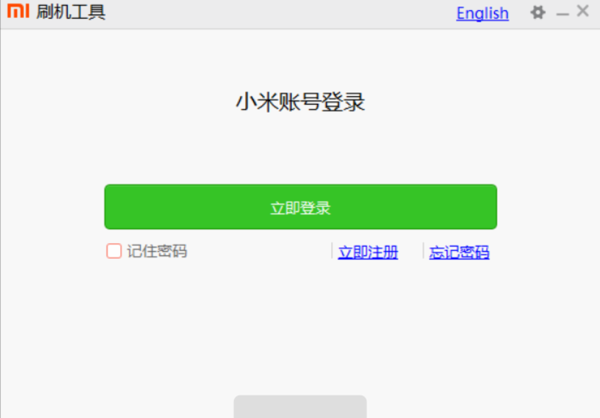Viewport: 600px width, 418px height.
Task: Click the orange Mi logo
Action: point(18,11)
